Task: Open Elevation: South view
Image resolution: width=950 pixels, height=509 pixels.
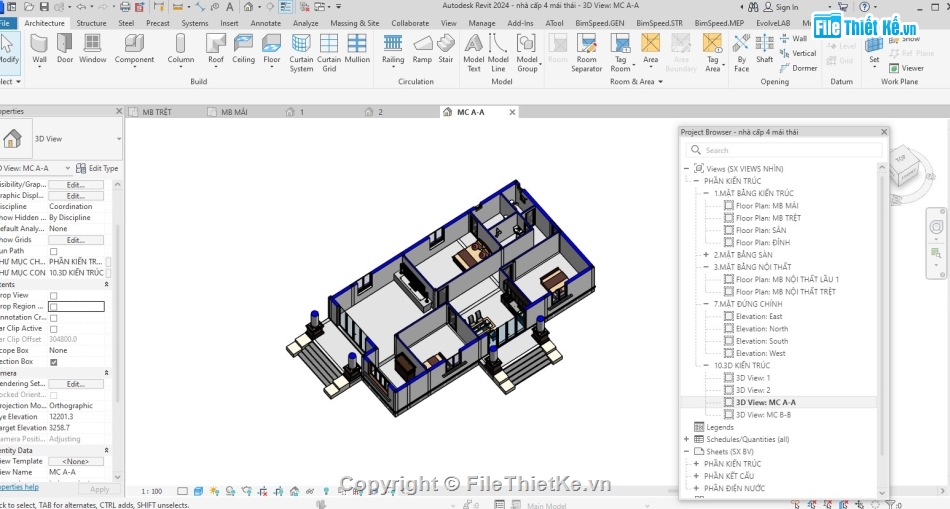Action: click(x=762, y=341)
